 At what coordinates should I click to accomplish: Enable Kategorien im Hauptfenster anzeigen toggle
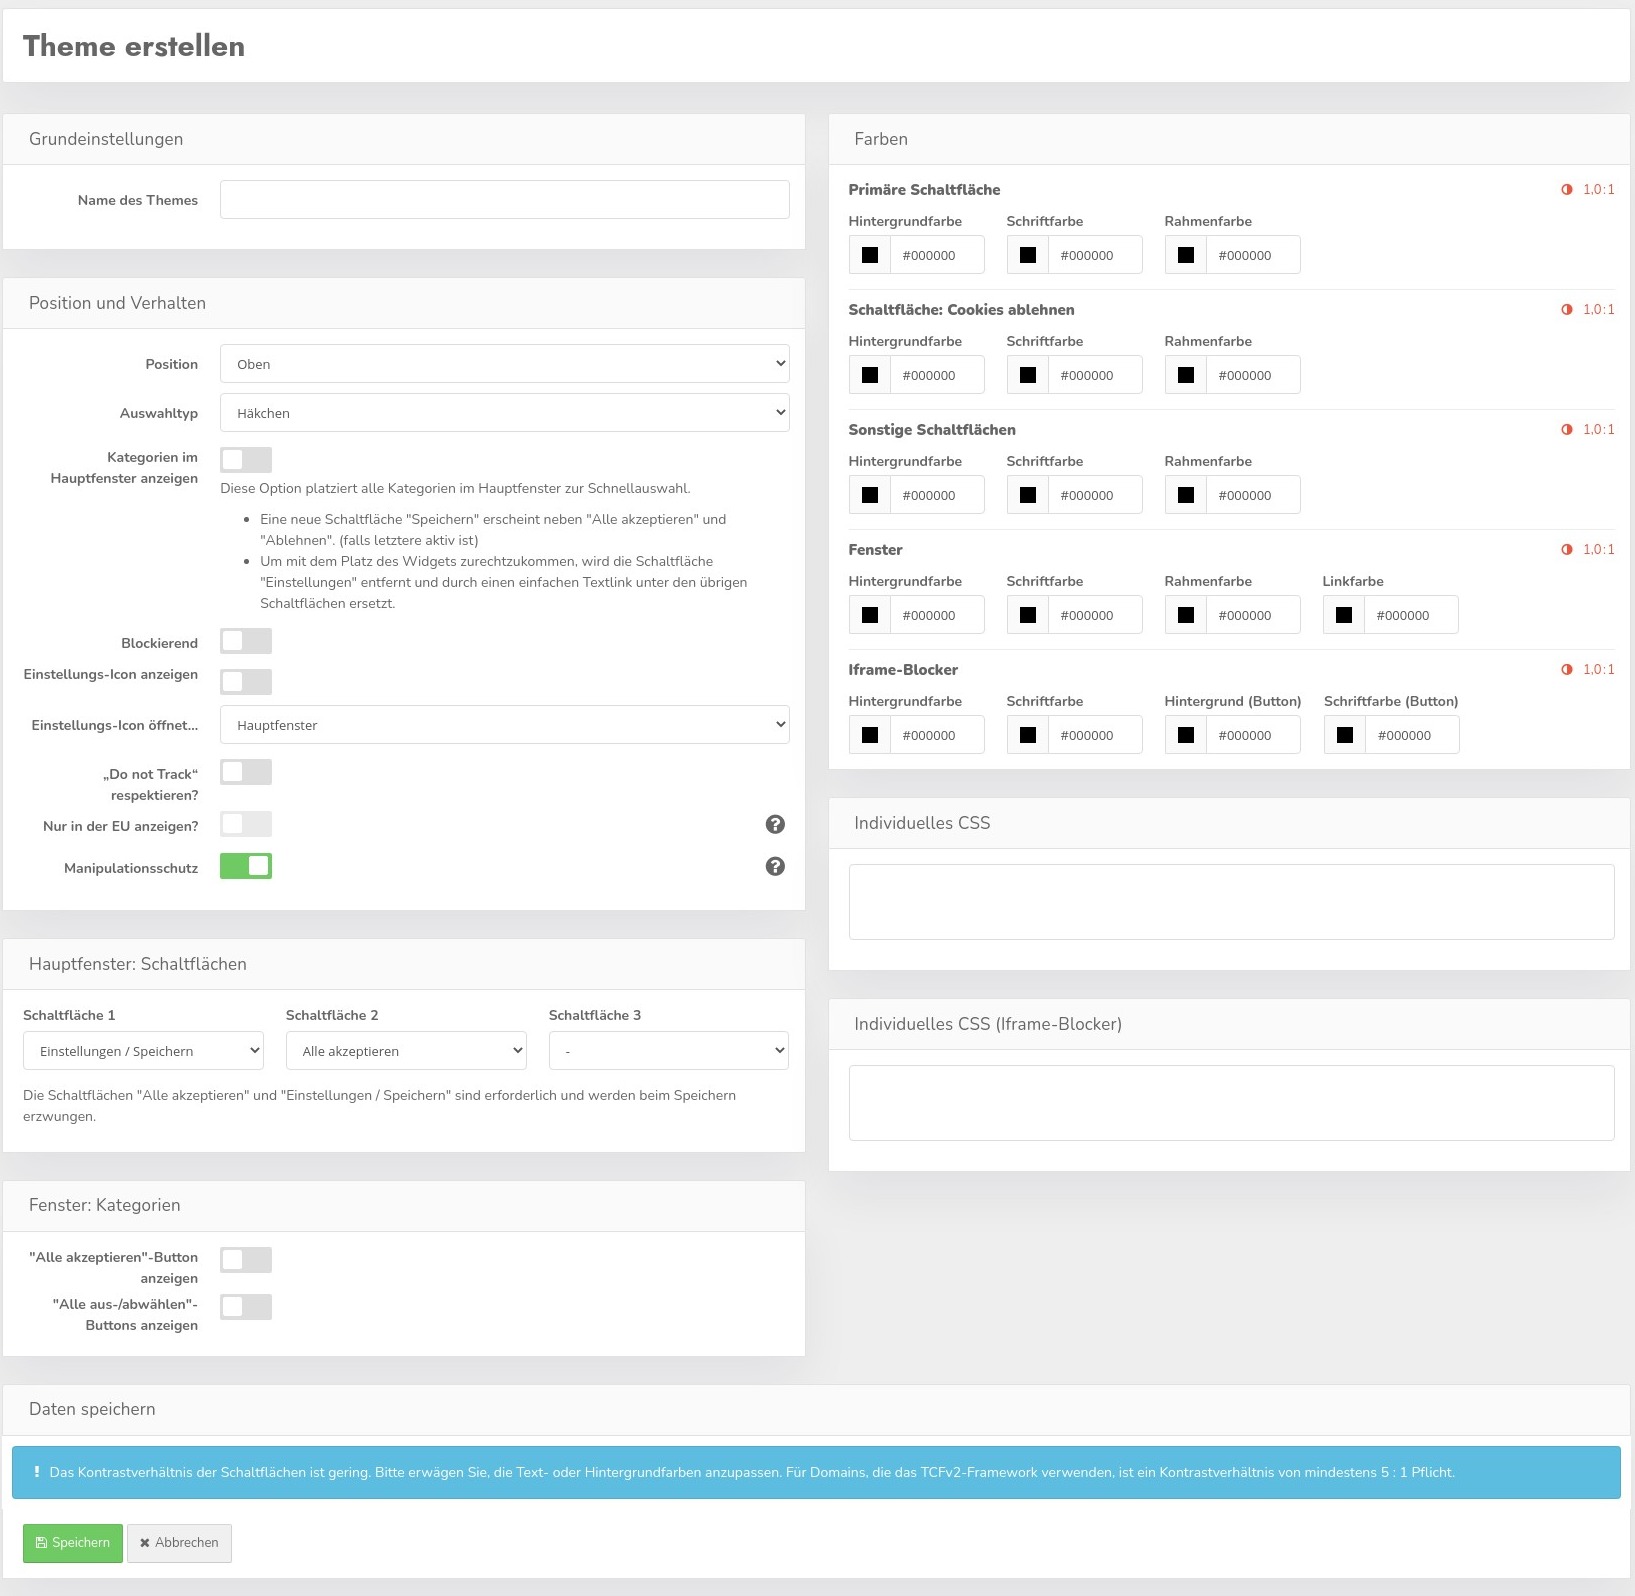[246, 459]
